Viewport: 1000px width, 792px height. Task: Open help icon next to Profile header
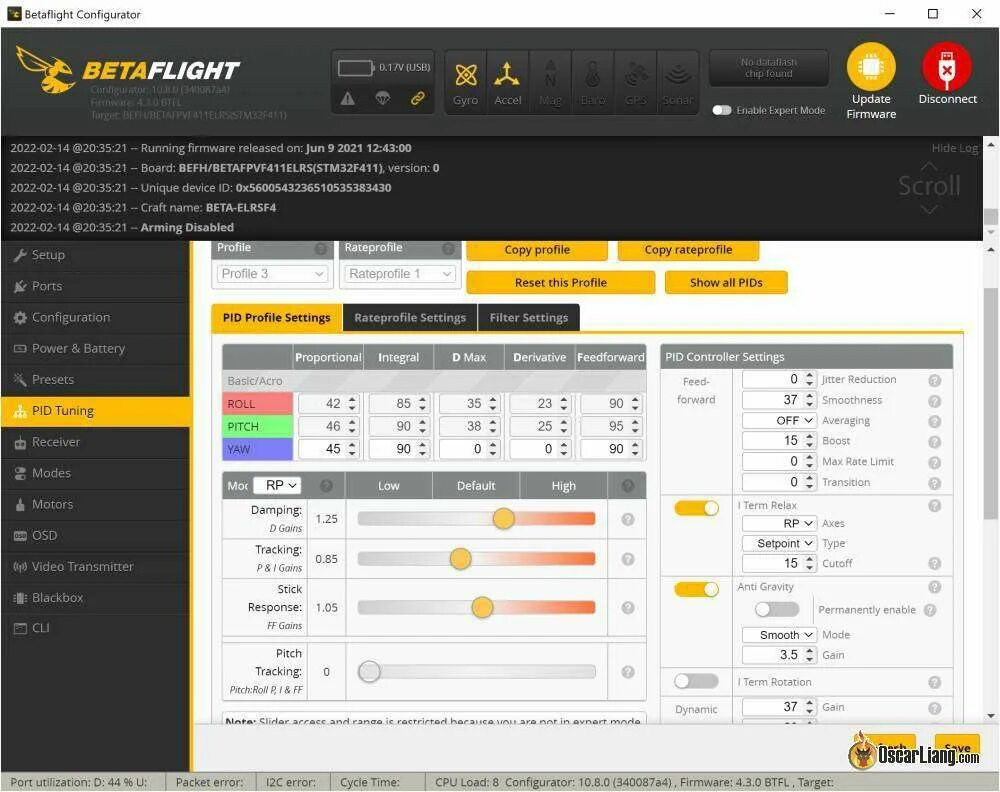(321, 249)
